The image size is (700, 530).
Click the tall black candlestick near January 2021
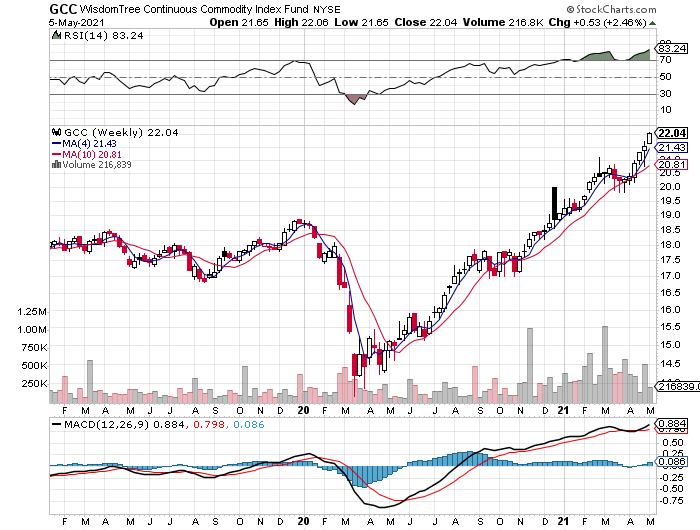(555, 203)
